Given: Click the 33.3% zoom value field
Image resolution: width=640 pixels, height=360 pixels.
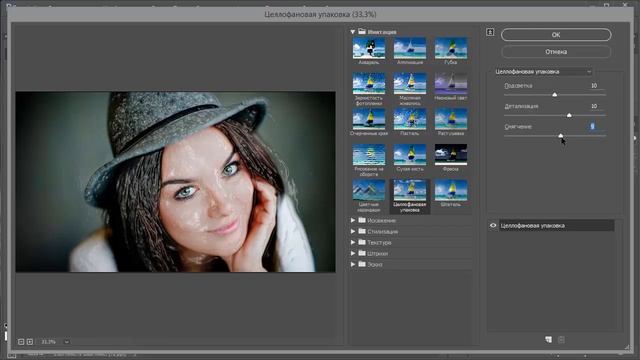Looking at the screenshot, I should (x=49, y=342).
